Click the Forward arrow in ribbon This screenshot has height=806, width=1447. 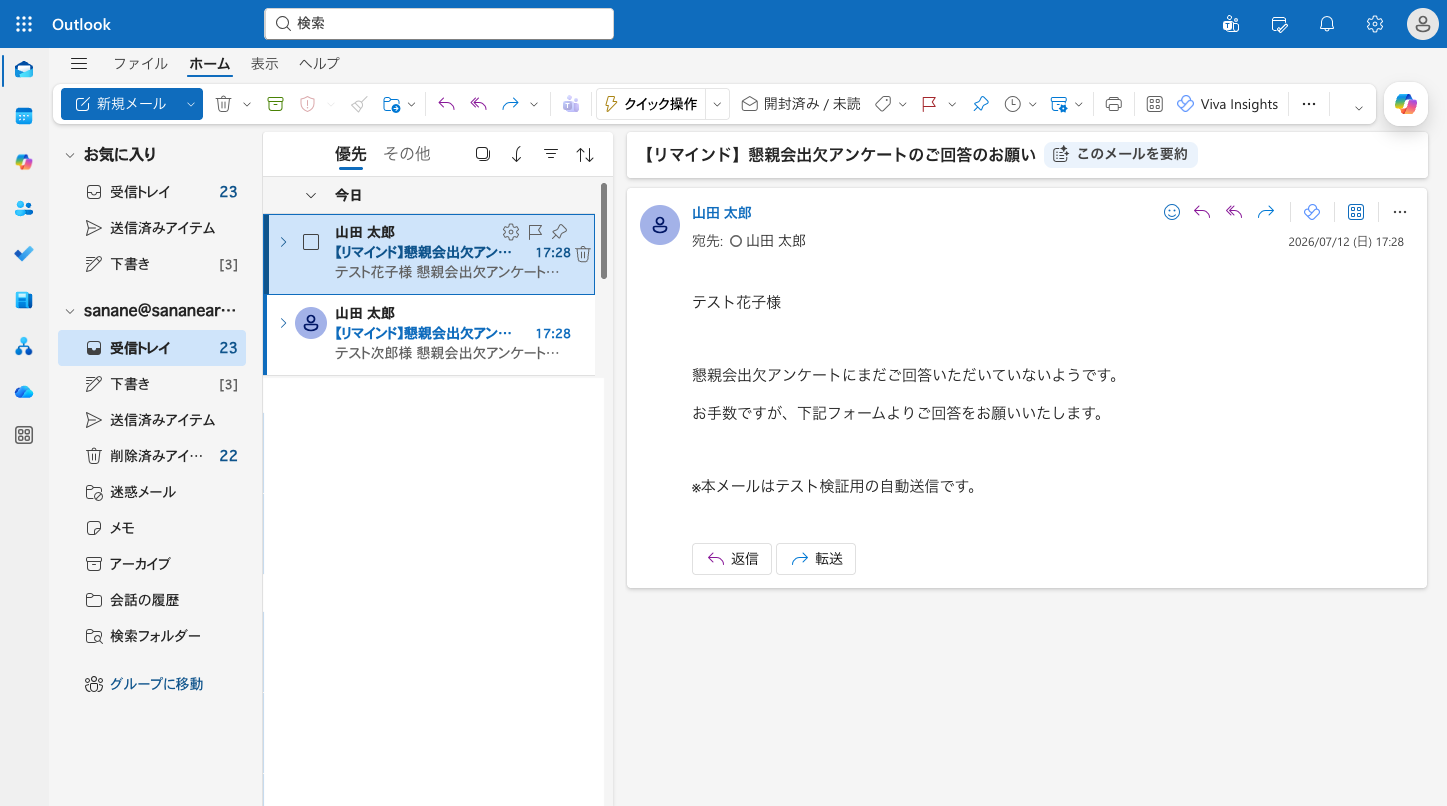click(x=510, y=104)
